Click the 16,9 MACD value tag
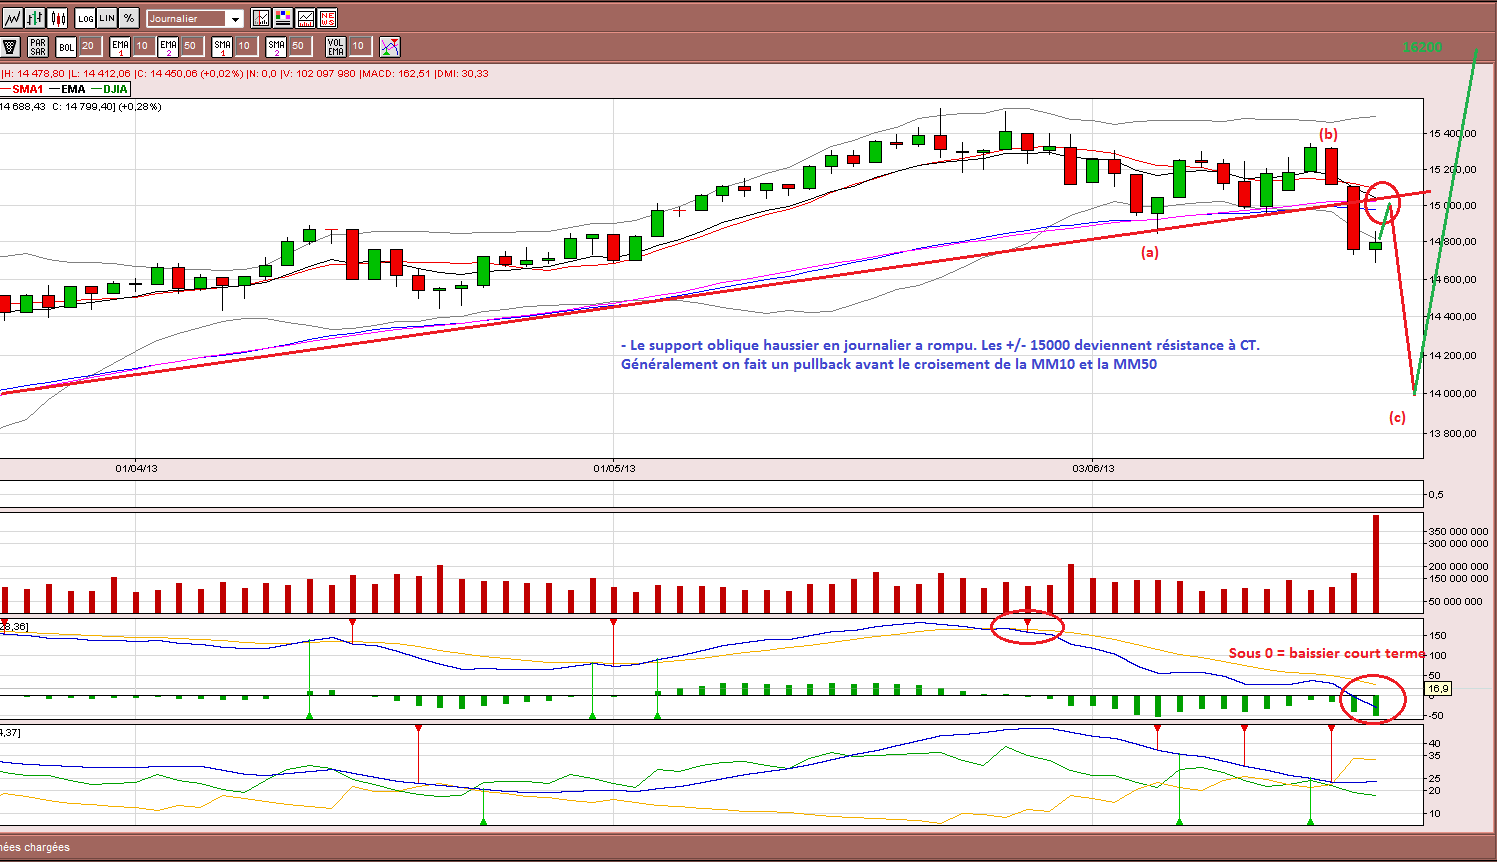1497x862 pixels. coord(1438,688)
